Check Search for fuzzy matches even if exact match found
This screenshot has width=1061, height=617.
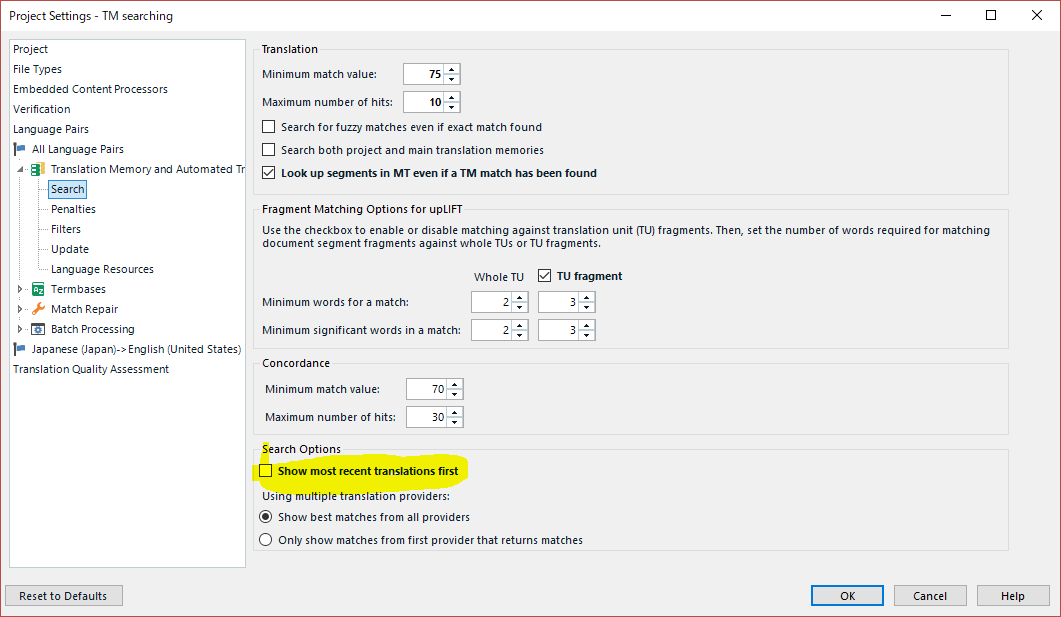[x=269, y=127]
